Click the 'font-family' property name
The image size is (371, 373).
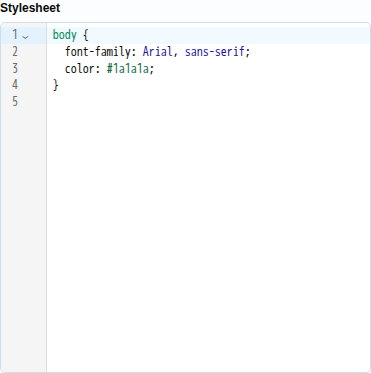tap(97, 52)
